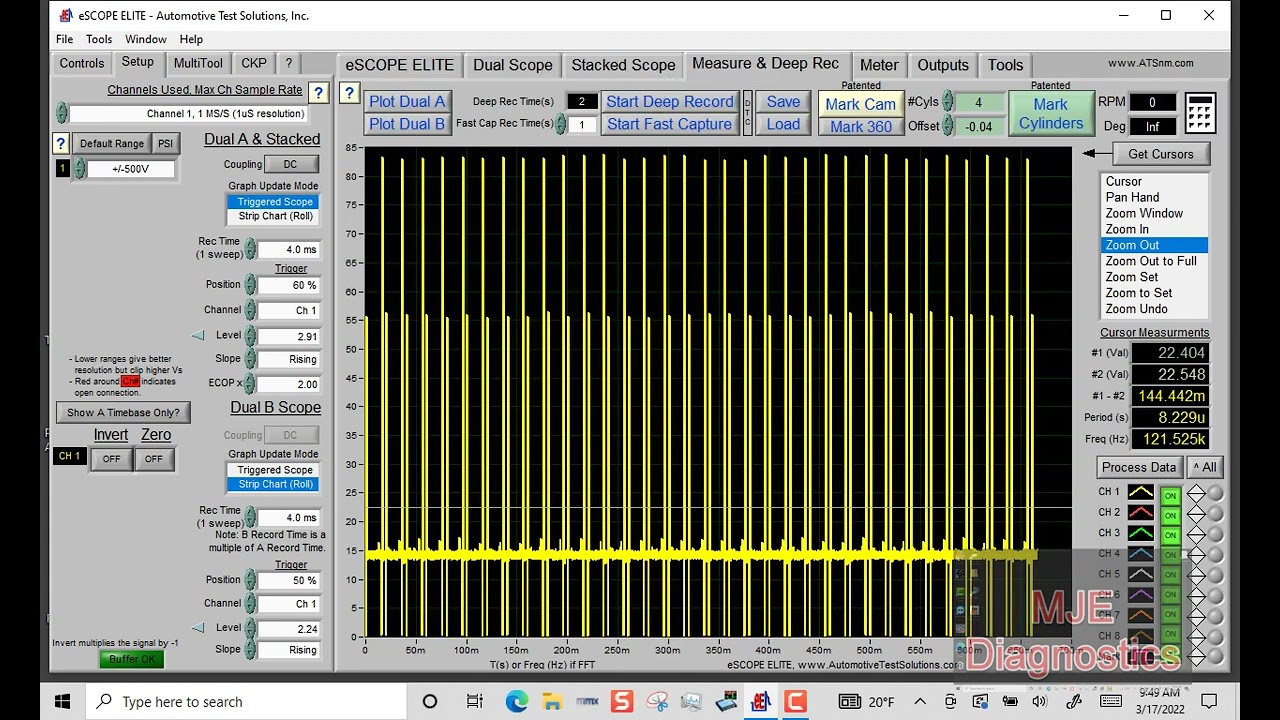Click Process Data button
The width and height of the screenshot is (1280, 720).
pos(1139,467)
